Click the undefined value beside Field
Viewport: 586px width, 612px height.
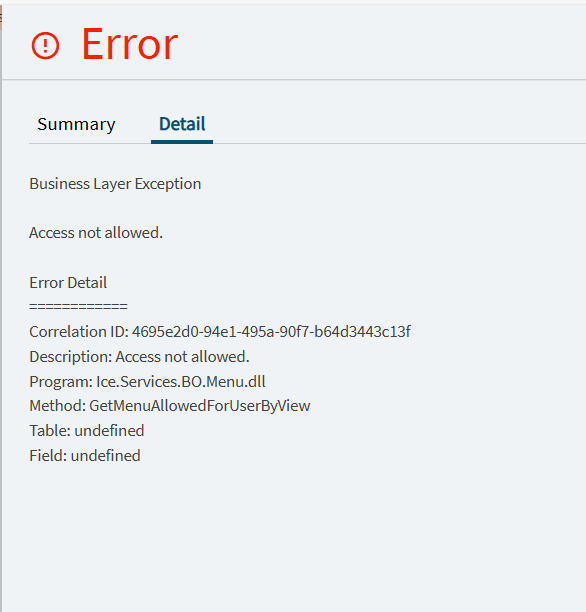coord(105,456)
